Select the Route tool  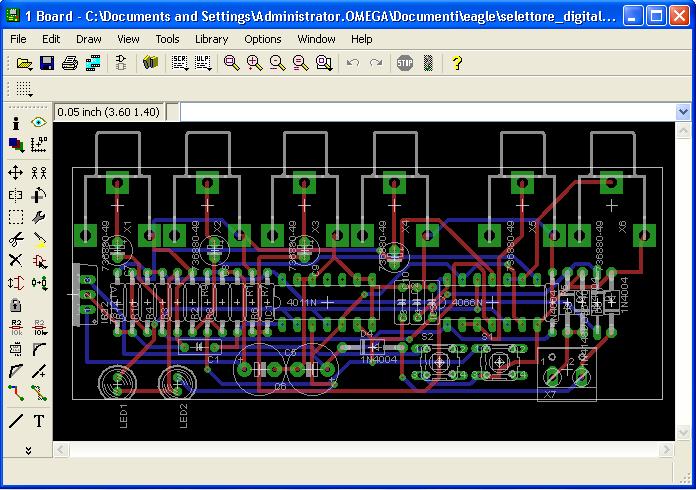[16, 393]
